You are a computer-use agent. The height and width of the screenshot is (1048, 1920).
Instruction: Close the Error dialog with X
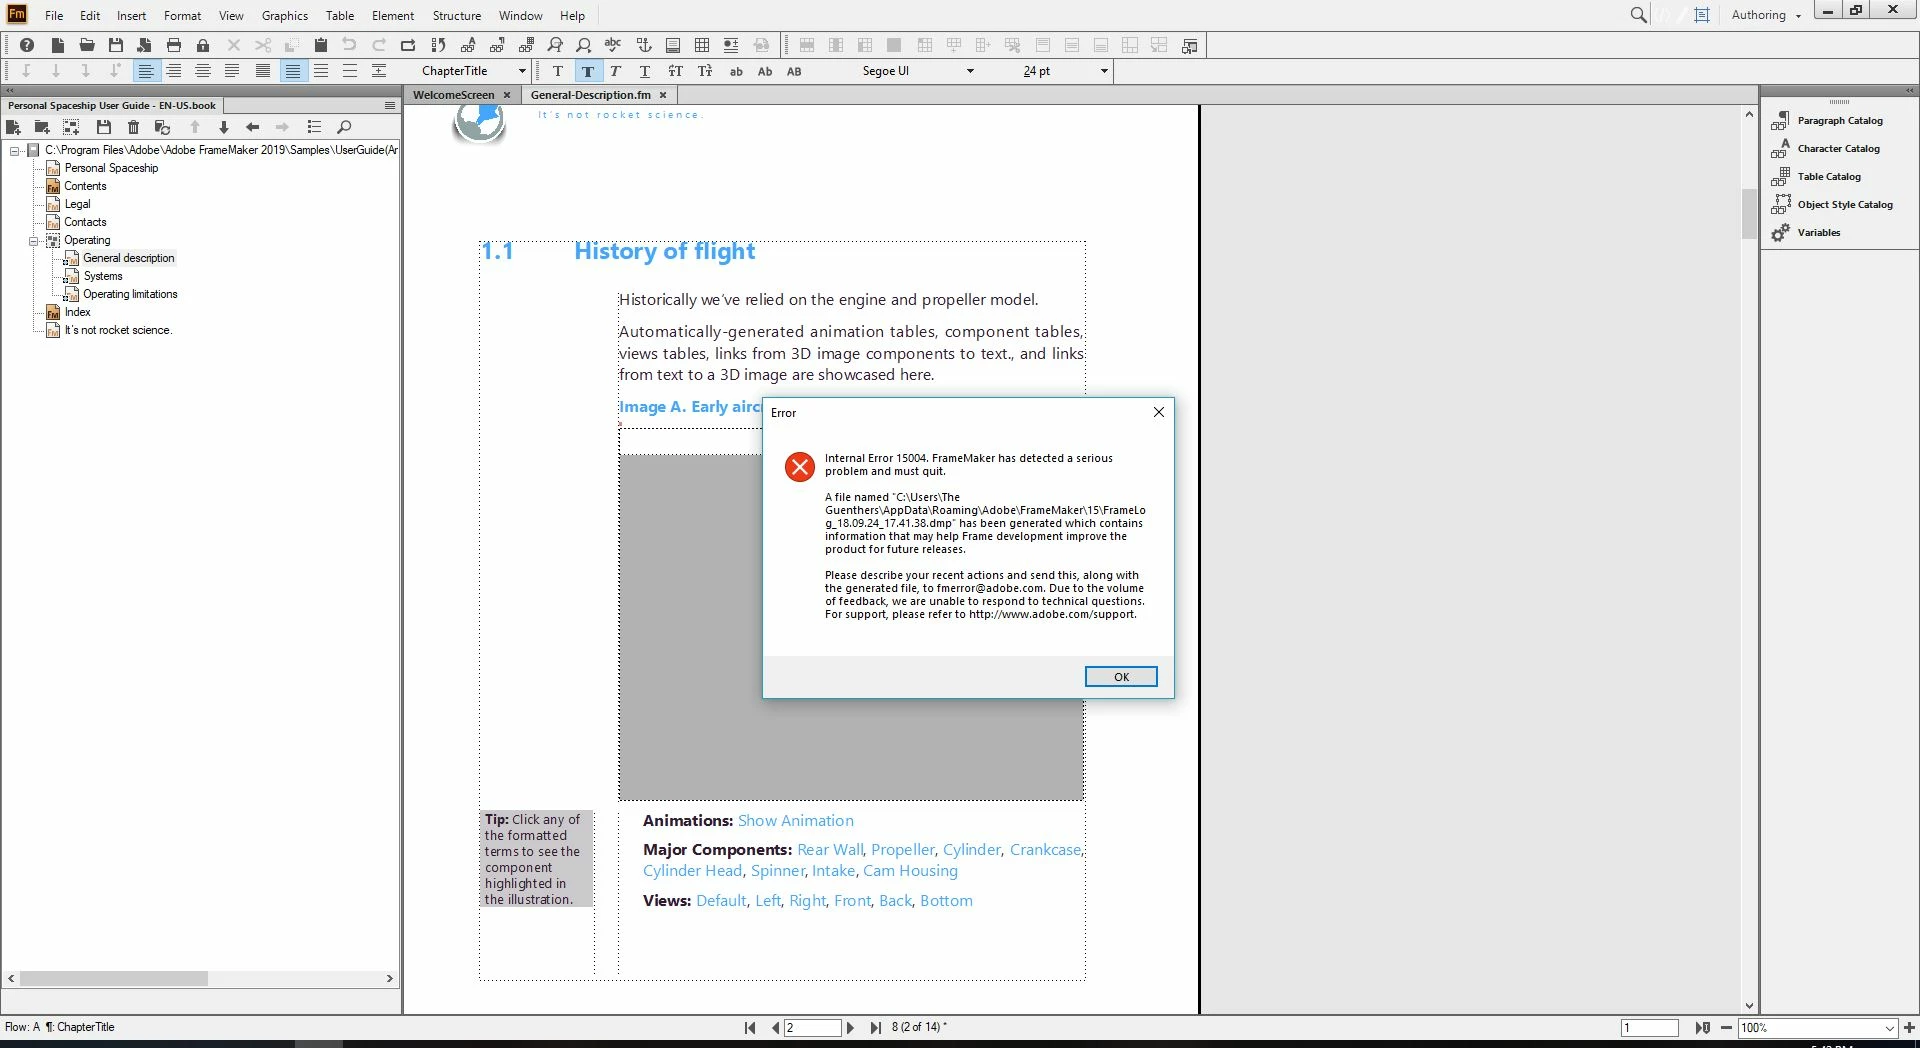[1158, 412]
